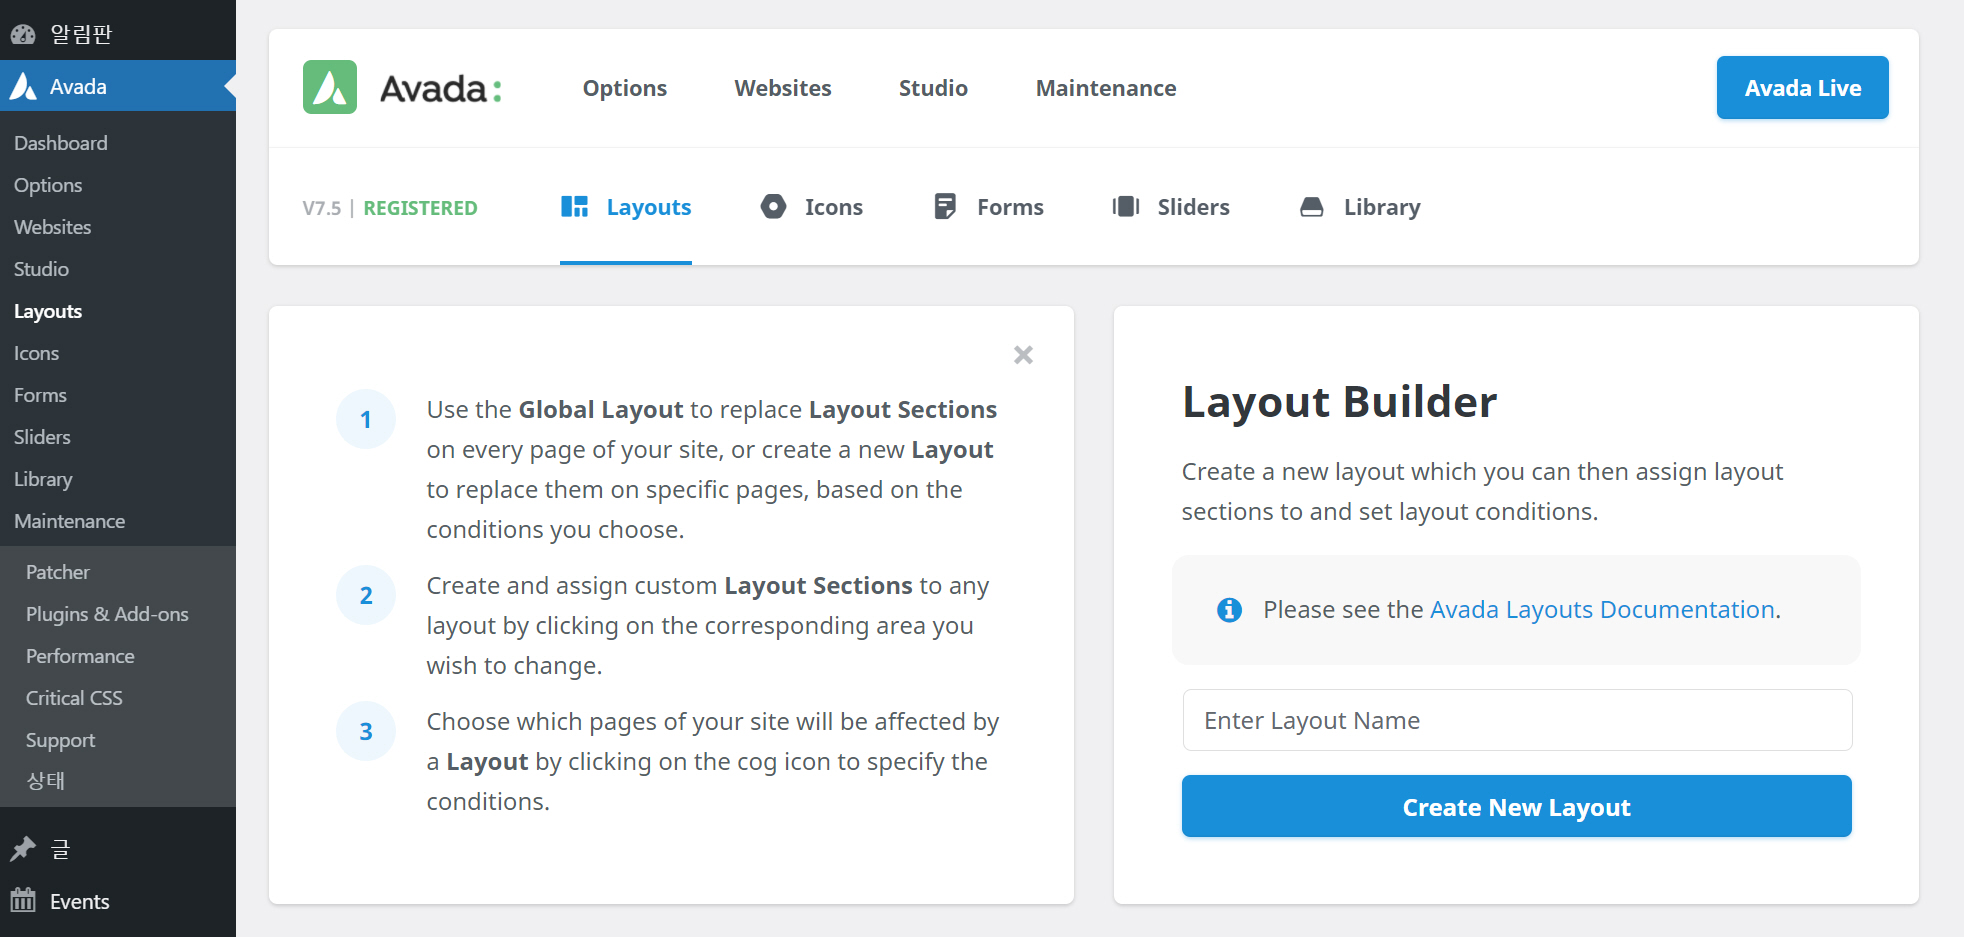Click the Avada sidebar logo icon

(x=23, y=86)
